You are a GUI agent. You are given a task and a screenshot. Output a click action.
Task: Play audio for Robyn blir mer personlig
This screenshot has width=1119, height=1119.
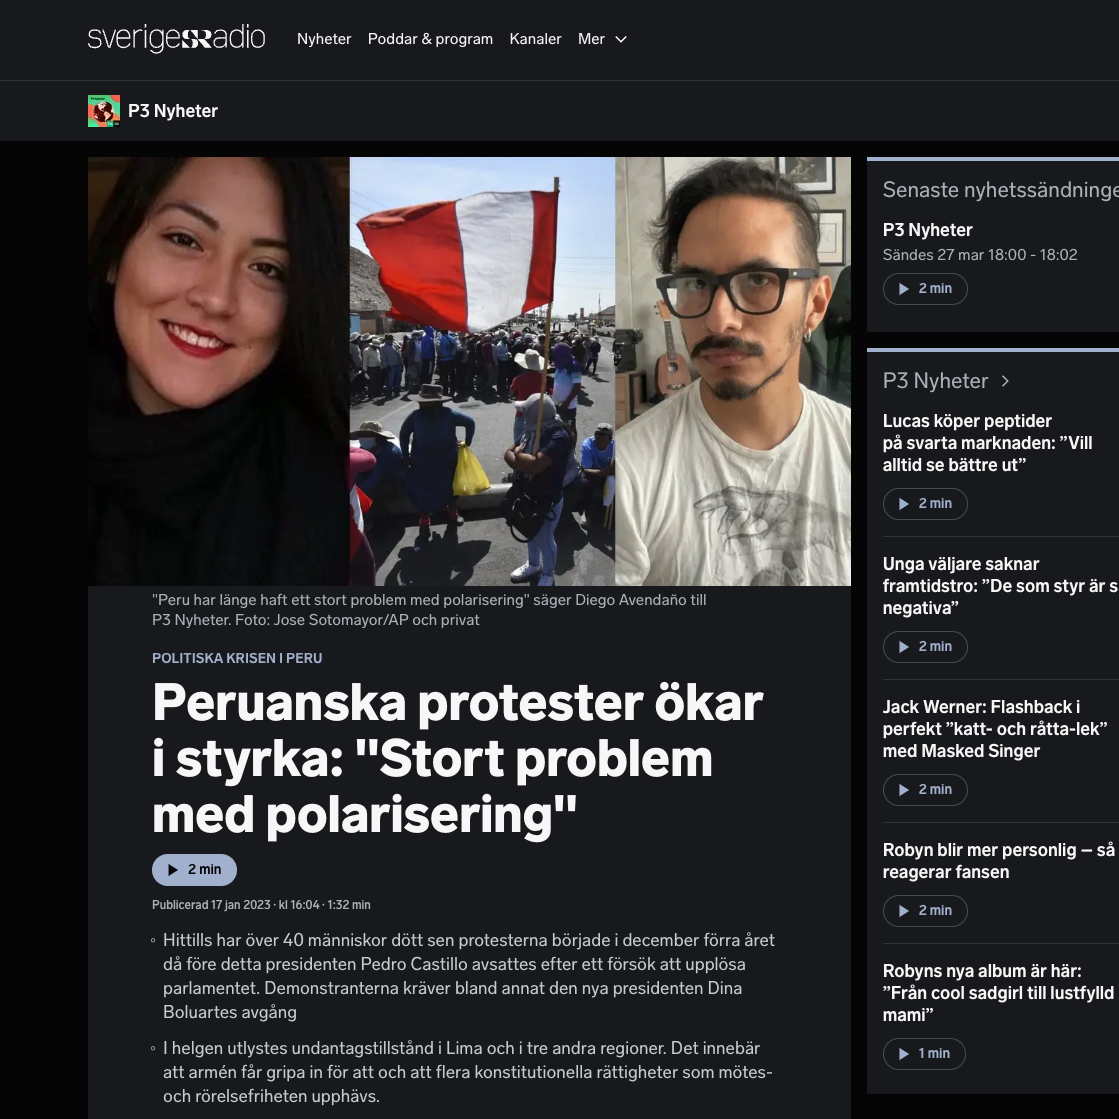click(x=925, y=911)
